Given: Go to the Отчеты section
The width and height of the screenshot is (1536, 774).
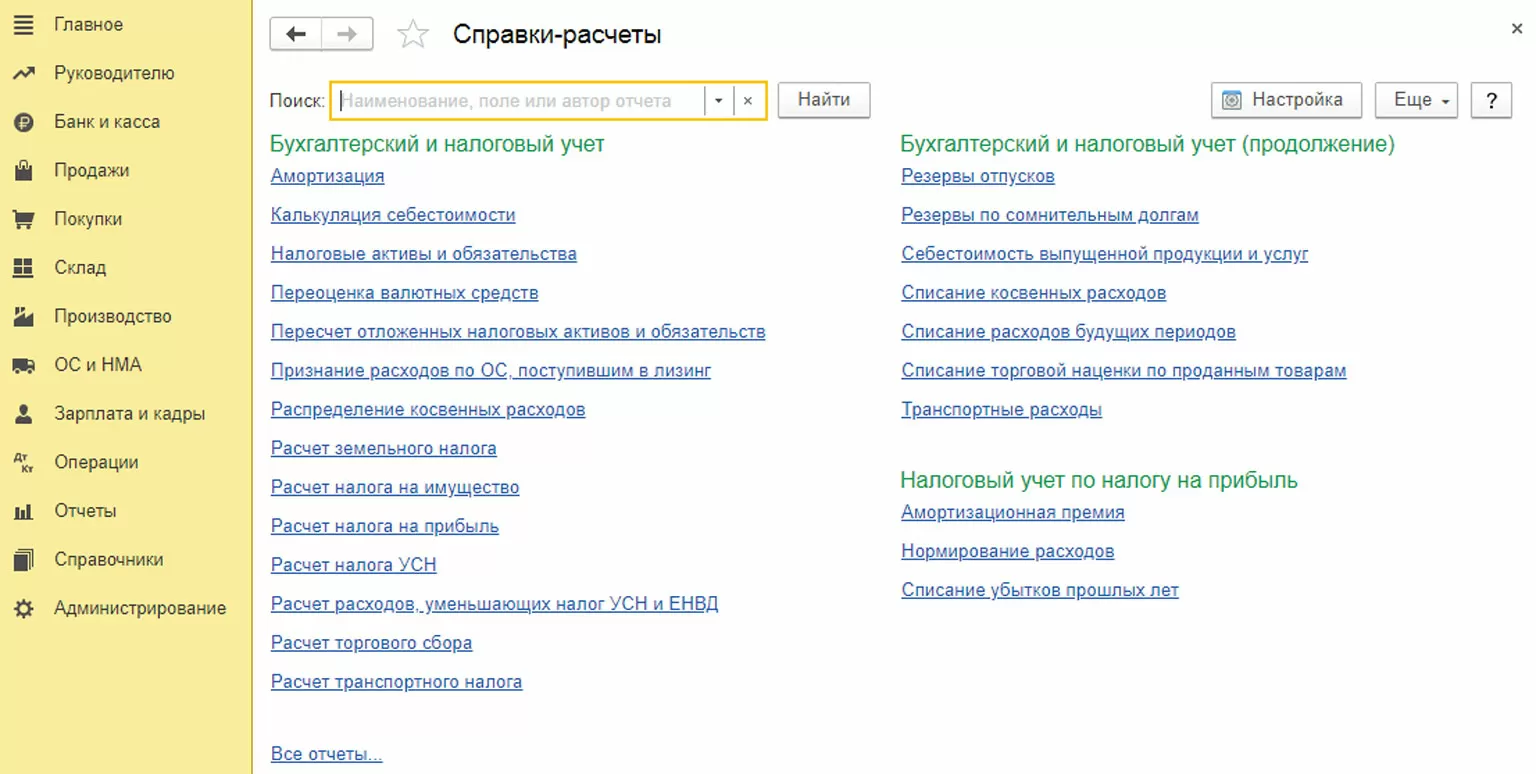Looking at the screenshot, I should (x=85, y=511).
